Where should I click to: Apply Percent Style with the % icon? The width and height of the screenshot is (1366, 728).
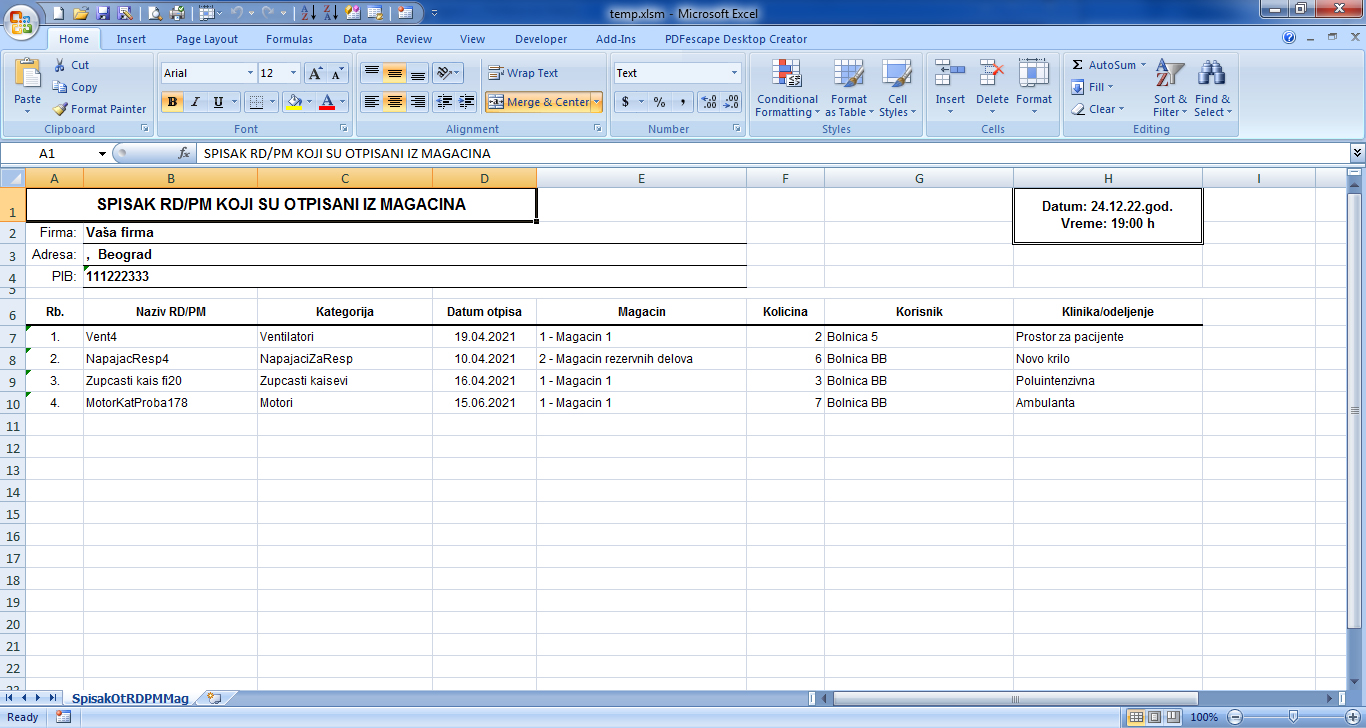[x=659, y=102]
